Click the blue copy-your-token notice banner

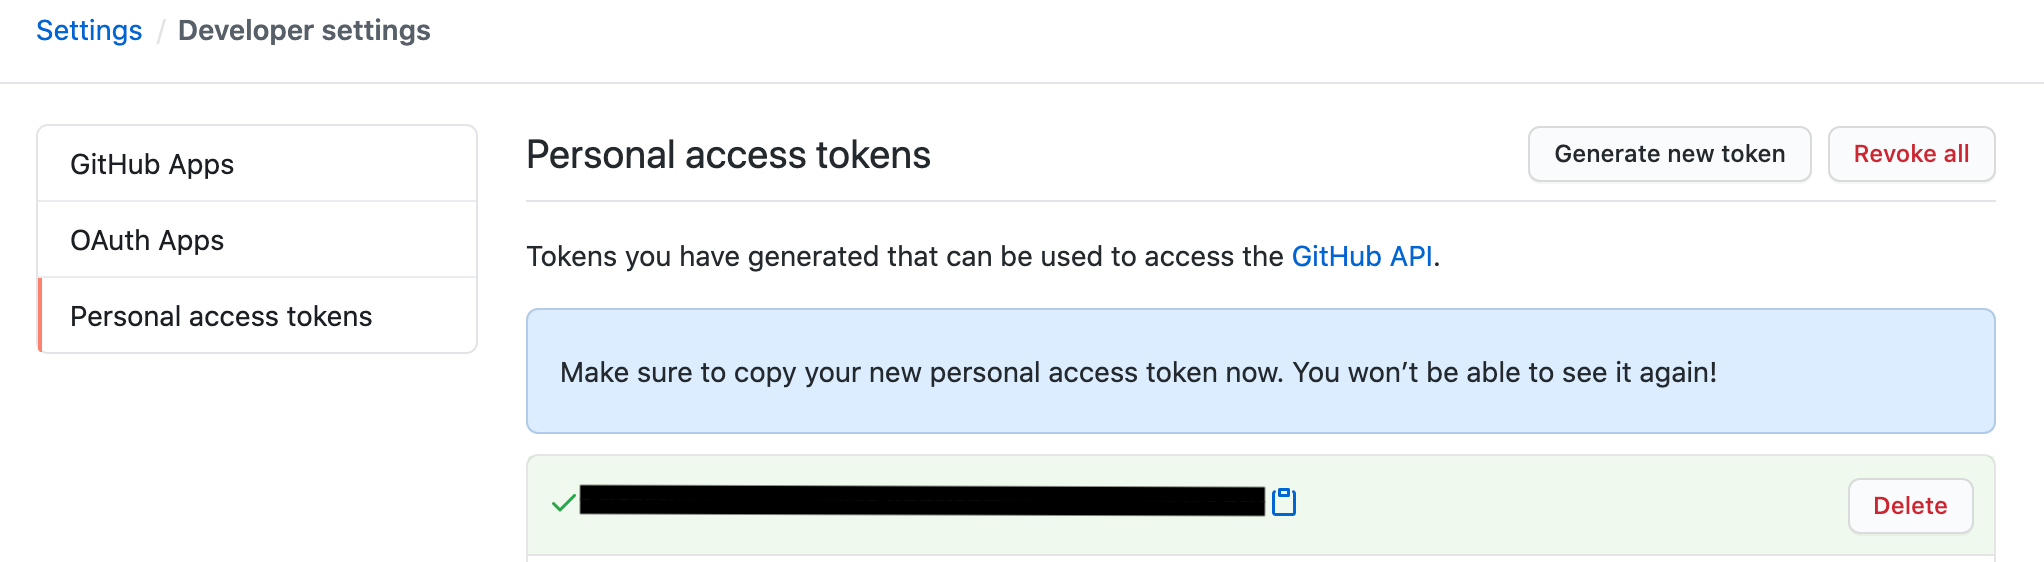pyautogui.click(x=1260, y=410)
